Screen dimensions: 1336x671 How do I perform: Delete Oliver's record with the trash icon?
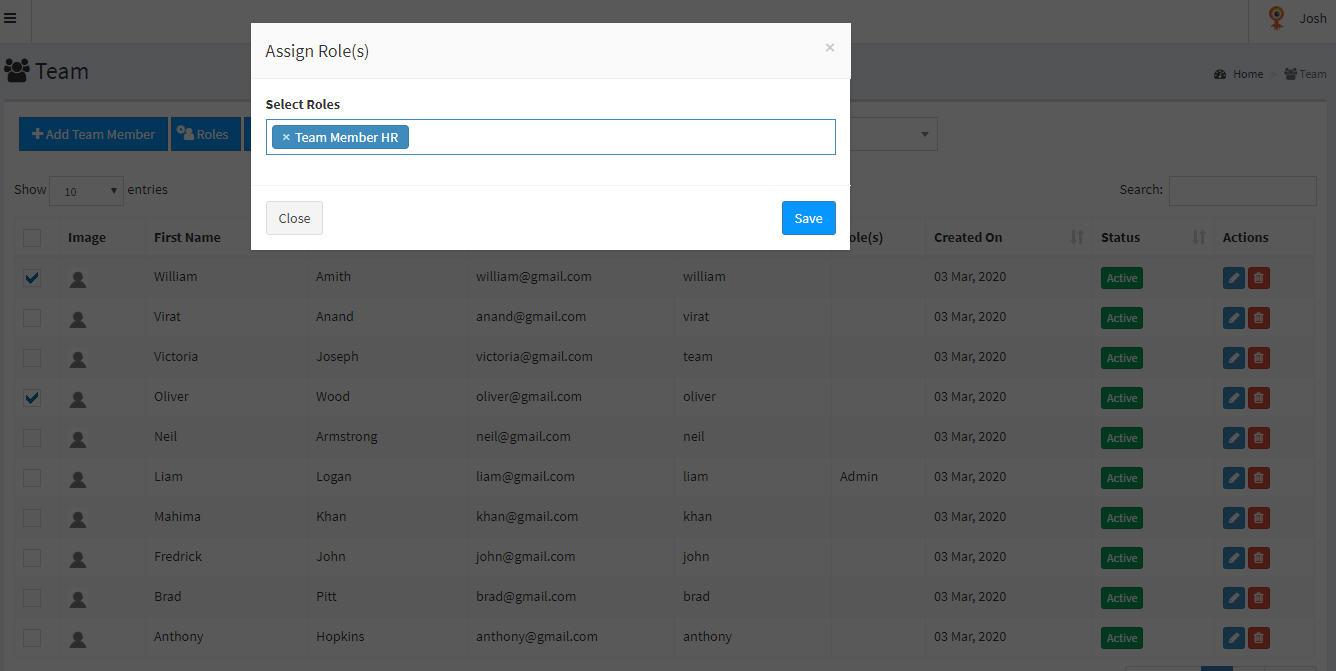point(1259,398)
